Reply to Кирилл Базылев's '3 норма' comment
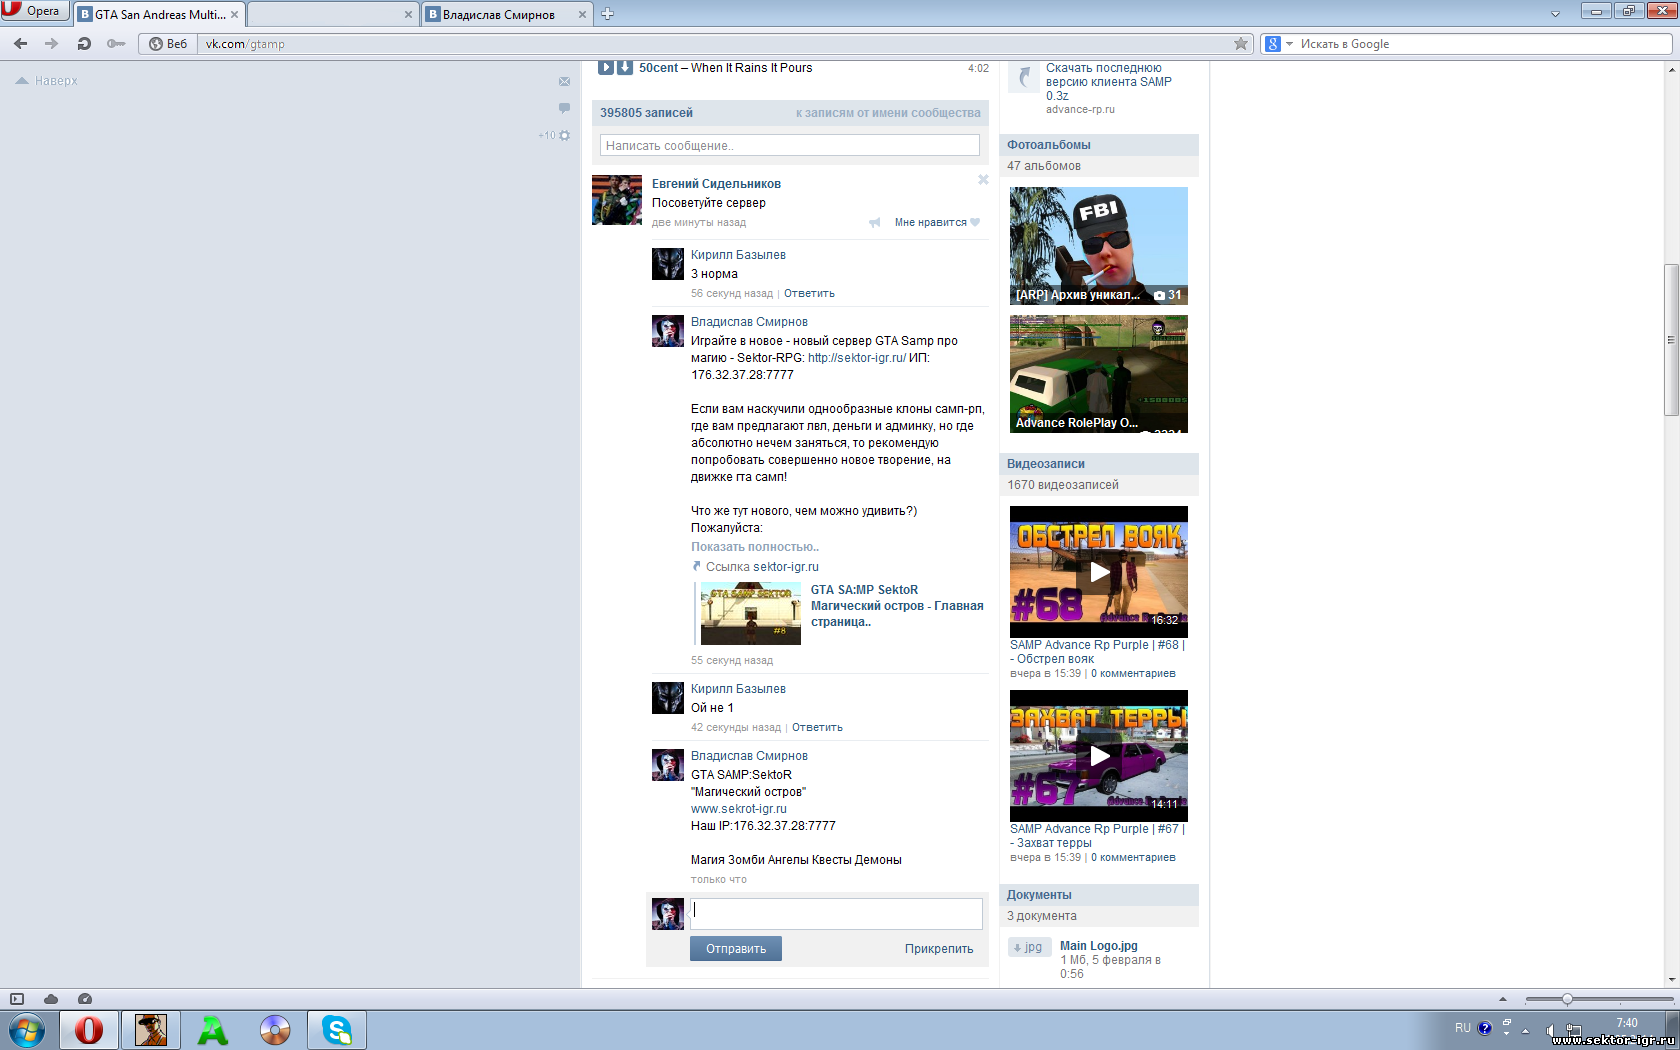The width and height of the screenshot is (1680, 1050). (809, 294)
